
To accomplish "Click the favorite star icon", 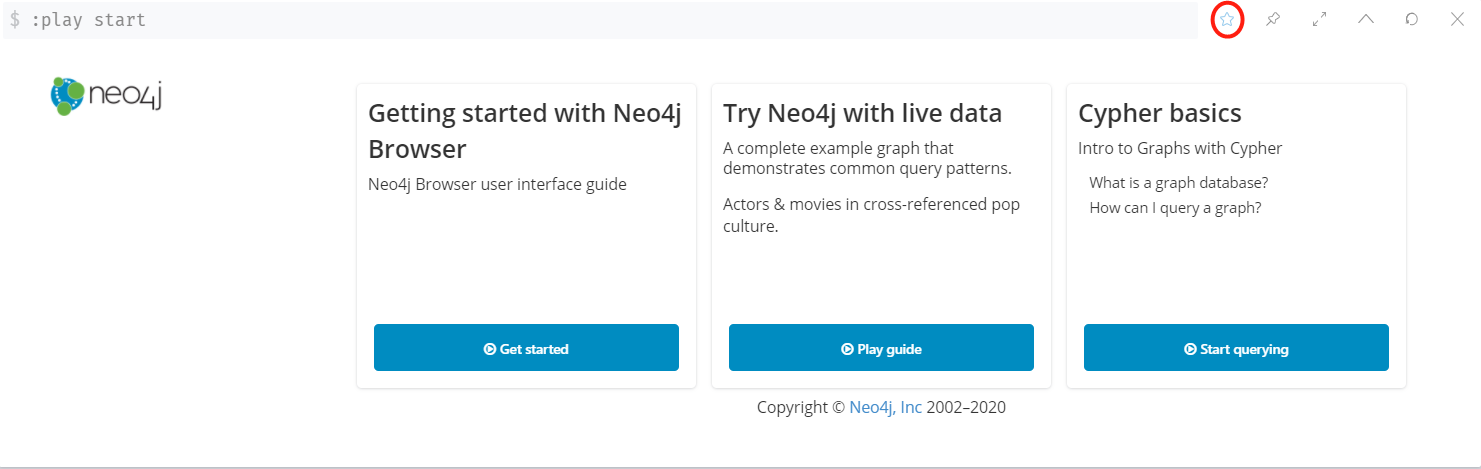I will (x=1227, y=19).
